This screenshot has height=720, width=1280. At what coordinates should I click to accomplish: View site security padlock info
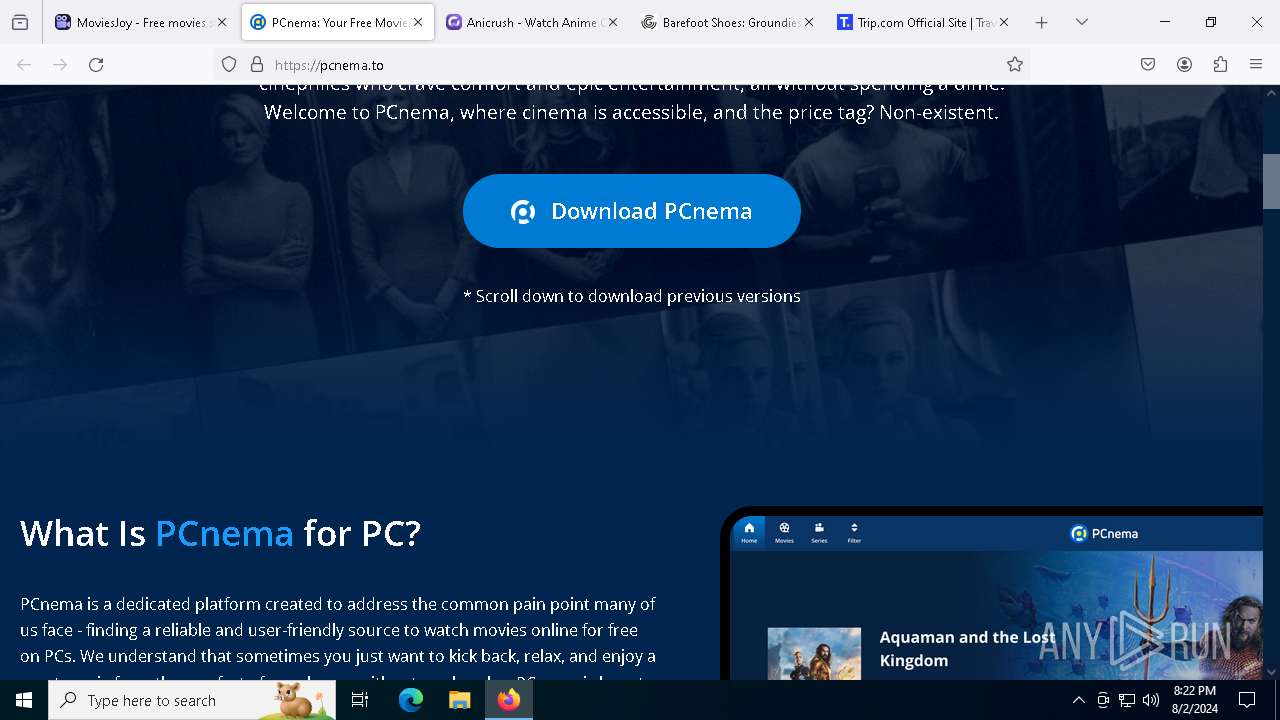click(257, 65)
